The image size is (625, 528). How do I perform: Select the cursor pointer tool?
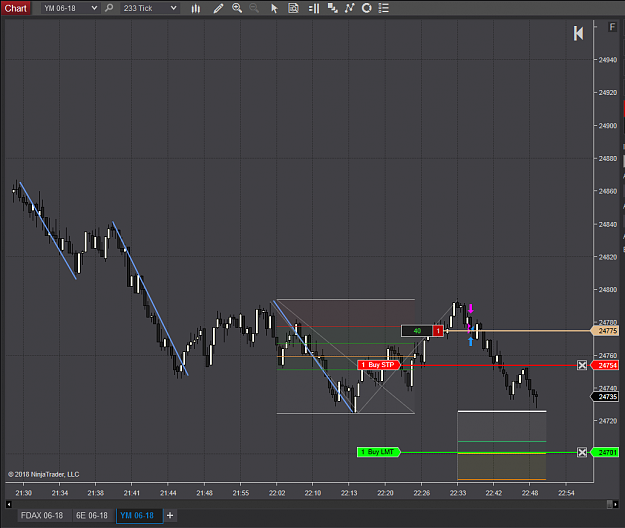274,8
